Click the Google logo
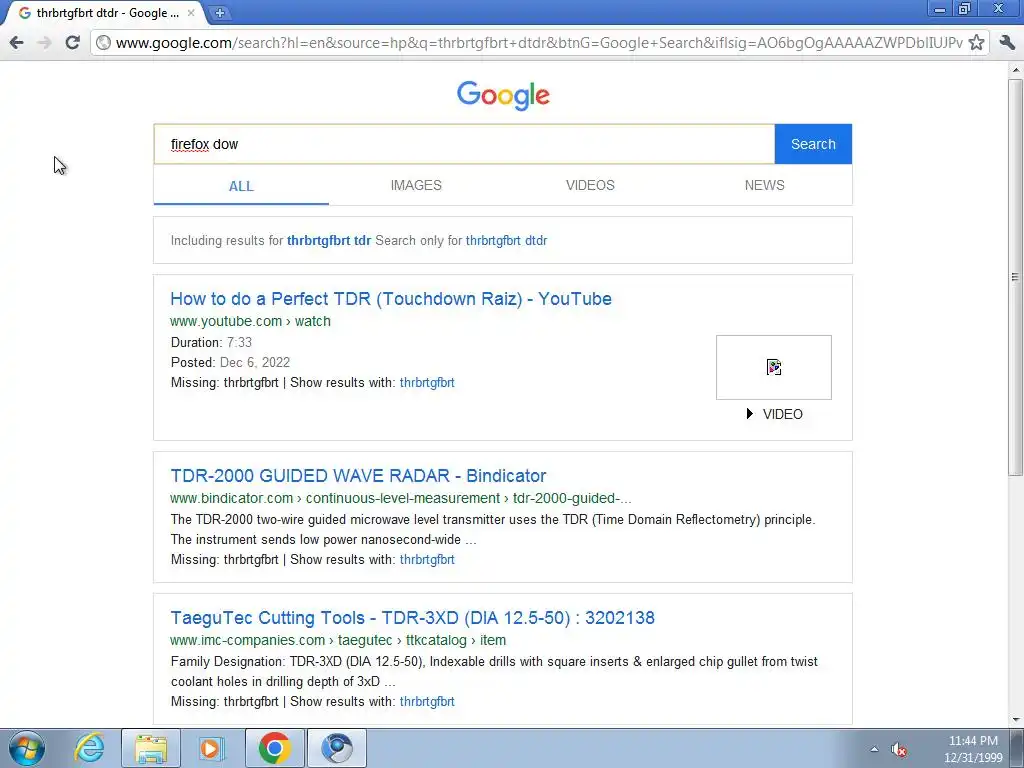Screen dimensions: 1024x768 click(x=503, y=95)
